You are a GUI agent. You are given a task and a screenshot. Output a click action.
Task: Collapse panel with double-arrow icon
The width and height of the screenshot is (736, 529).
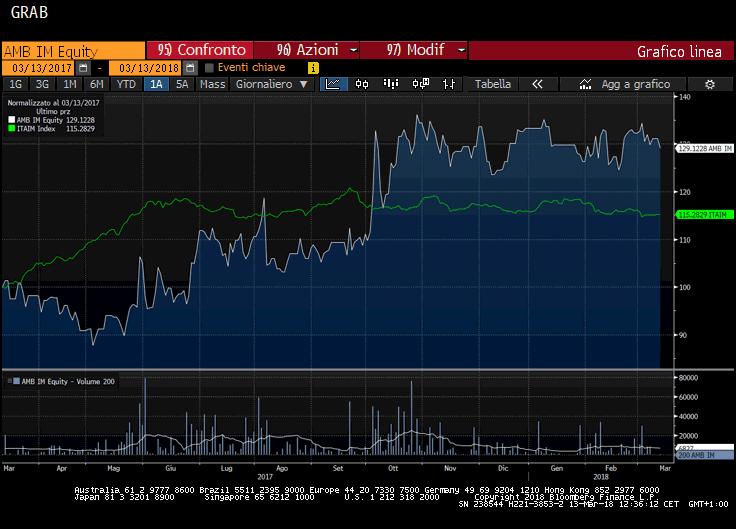point(537,85)
